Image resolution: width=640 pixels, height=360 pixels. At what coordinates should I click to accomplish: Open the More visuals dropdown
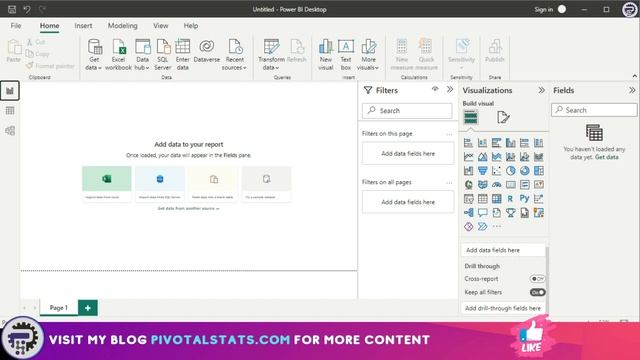368,55
